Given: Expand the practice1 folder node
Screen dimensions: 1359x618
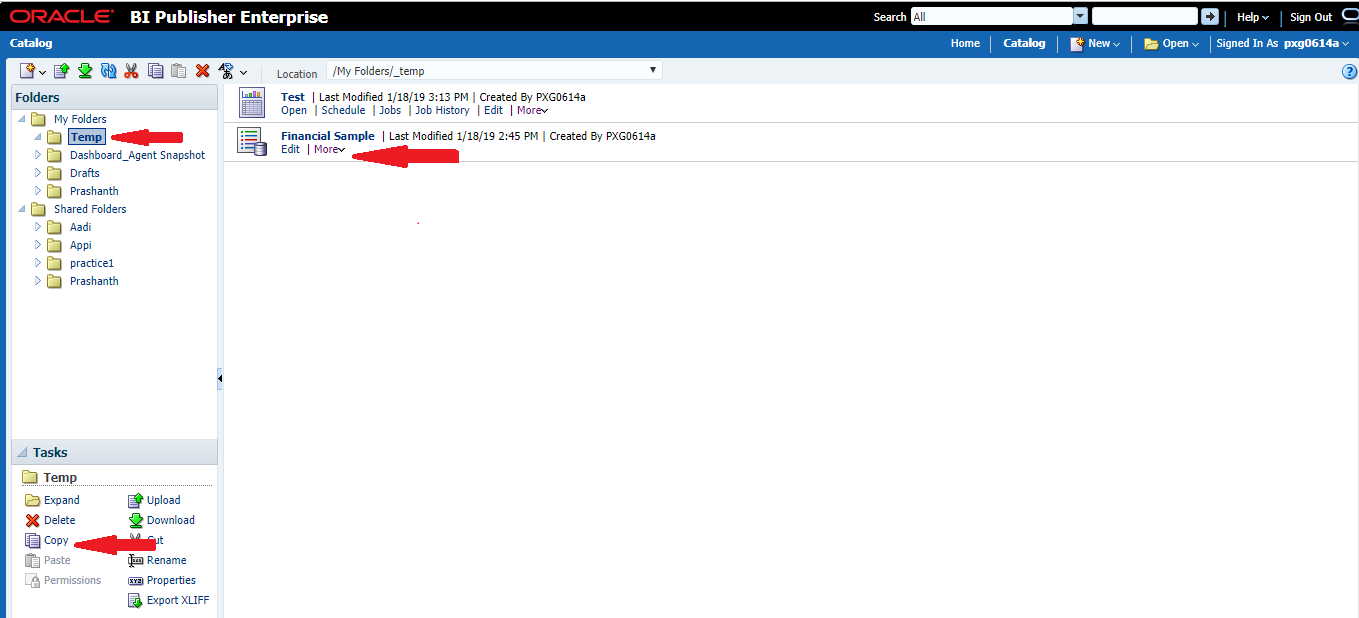Looking at the screenshot, I should [x=38, y=263].
